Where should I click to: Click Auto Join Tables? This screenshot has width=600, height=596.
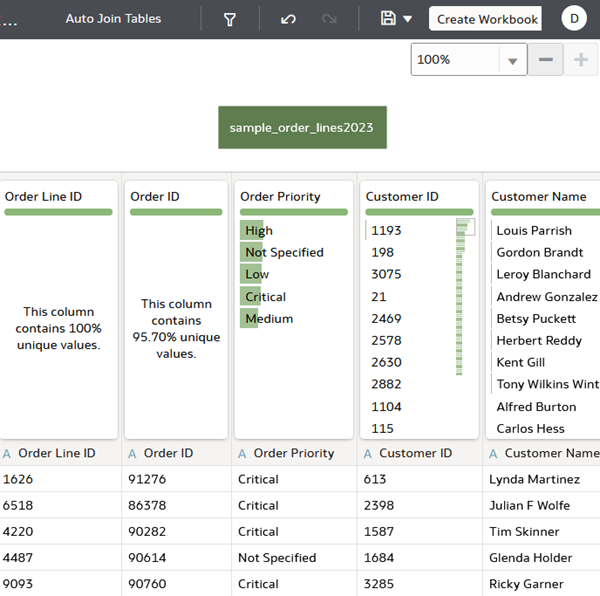pyautogui.click(x=113, y=19)
